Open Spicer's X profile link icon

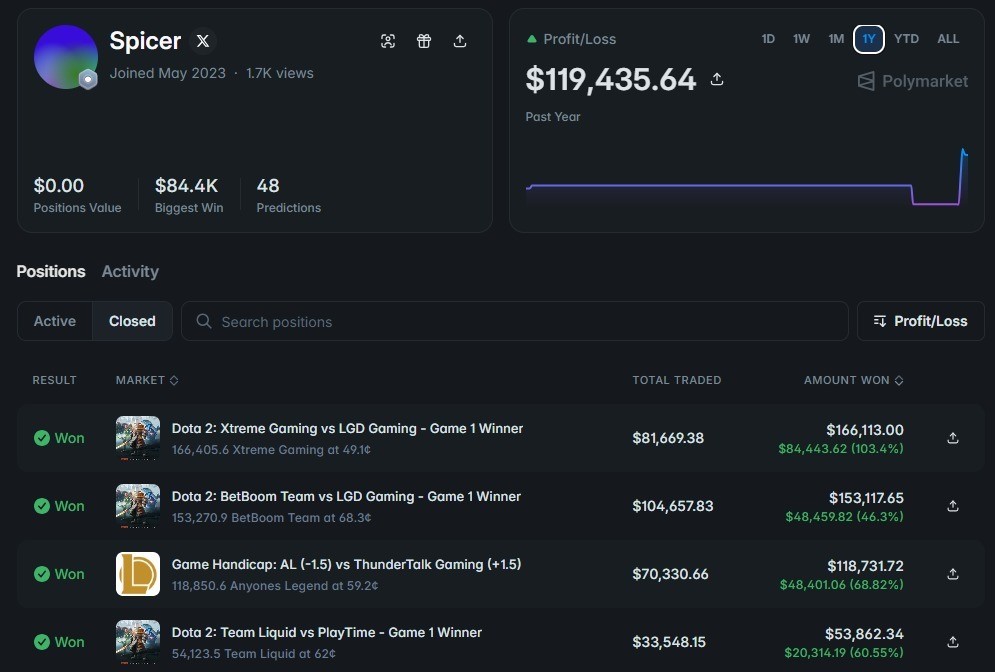[x=202, y=41]
